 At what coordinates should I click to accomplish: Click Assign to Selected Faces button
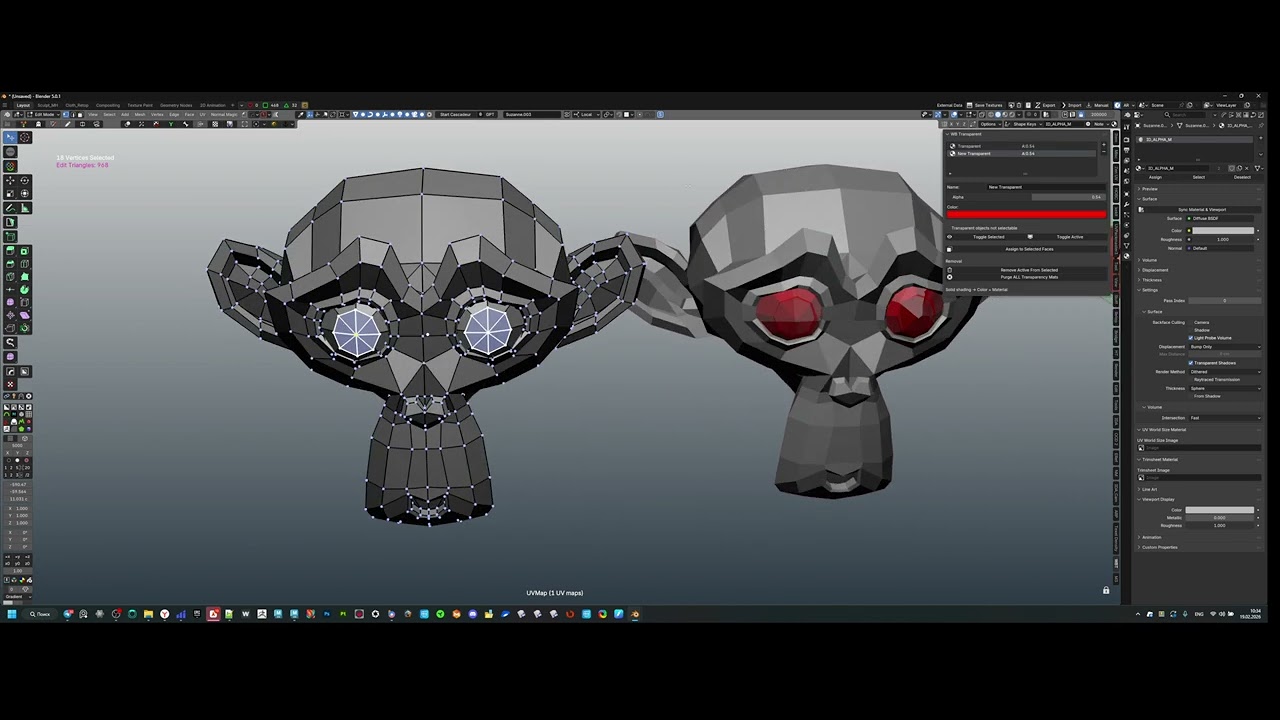coord(1029,249)
